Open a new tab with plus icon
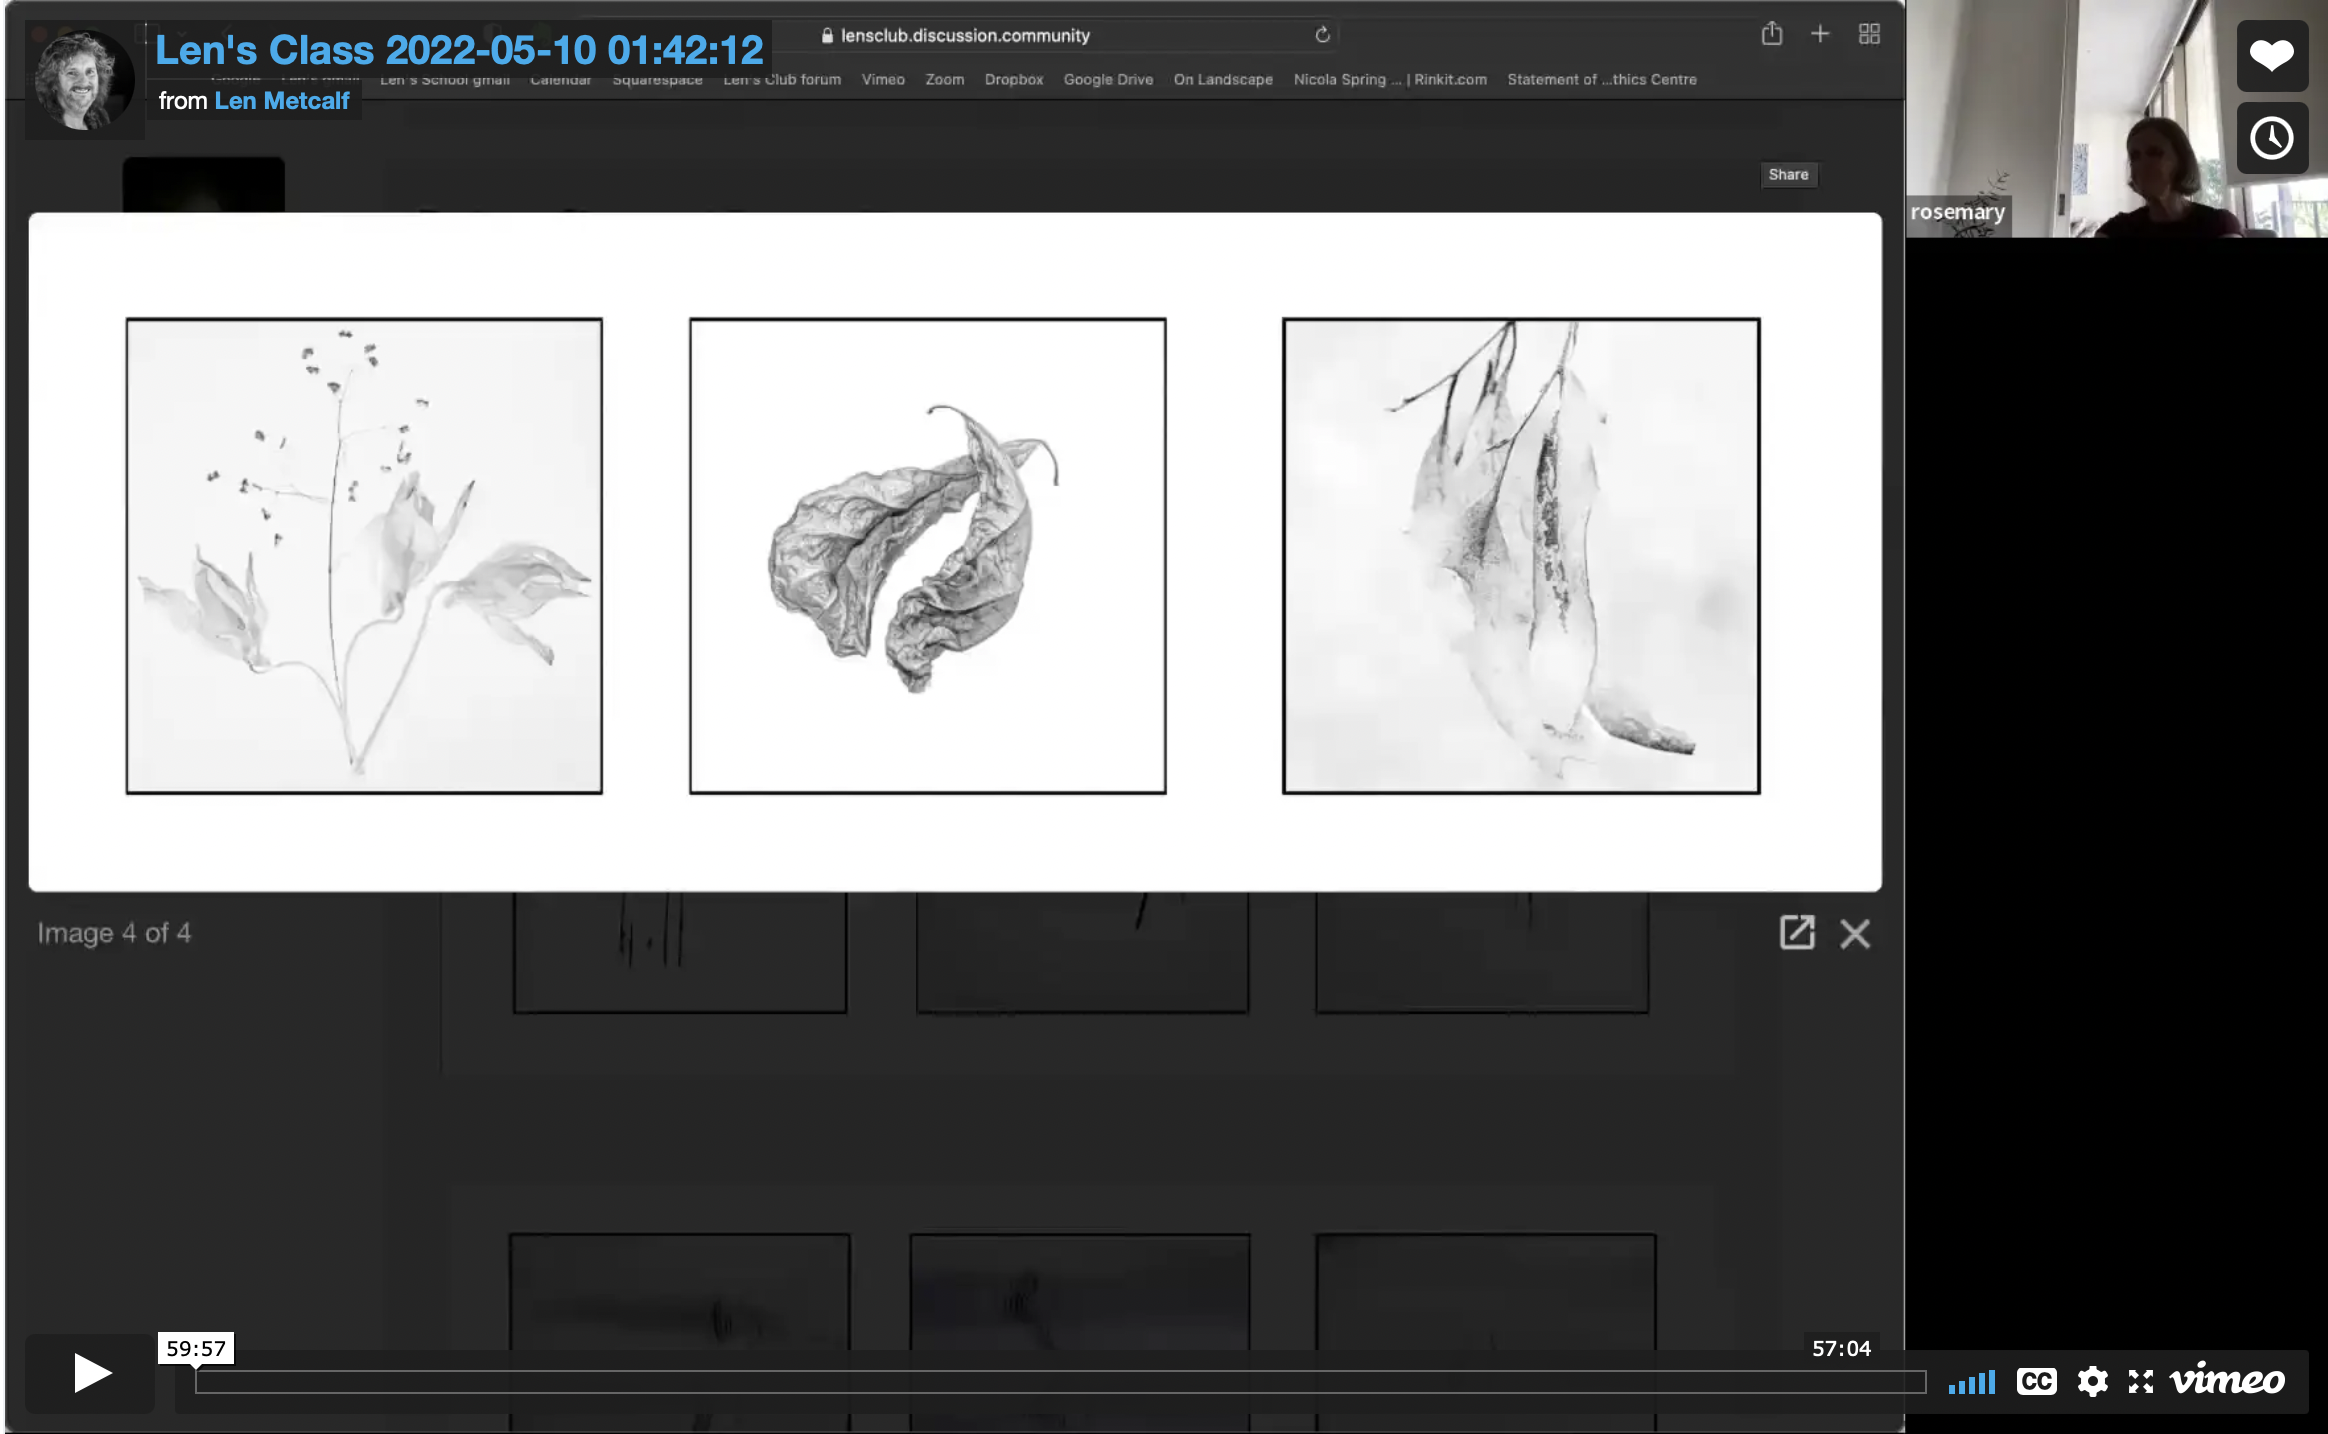The image size is (2328, 1434). point(1820,34)
